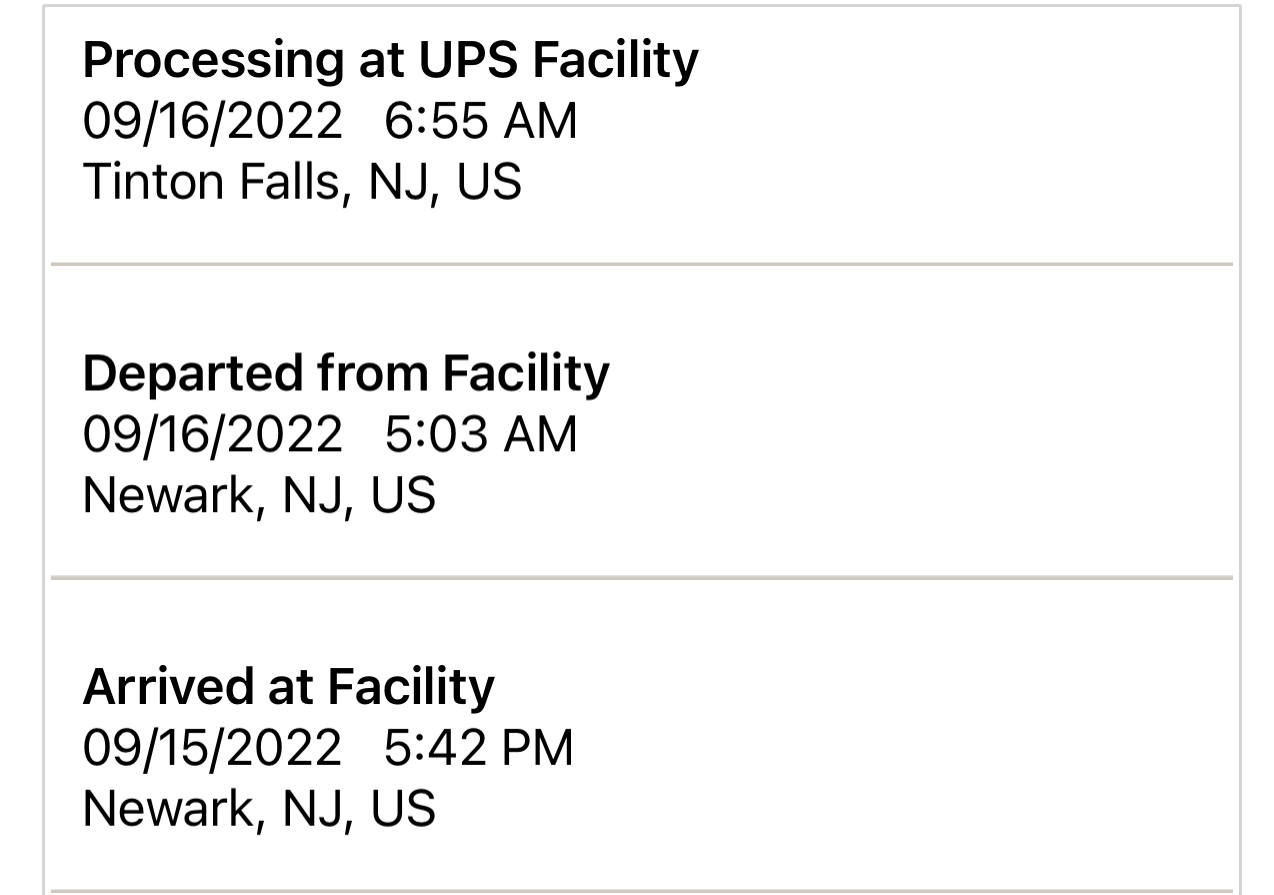Screen dimensions: 1274x895
Task: Tap Newark location under Departed from Facility
Action: tap(259, 496)
